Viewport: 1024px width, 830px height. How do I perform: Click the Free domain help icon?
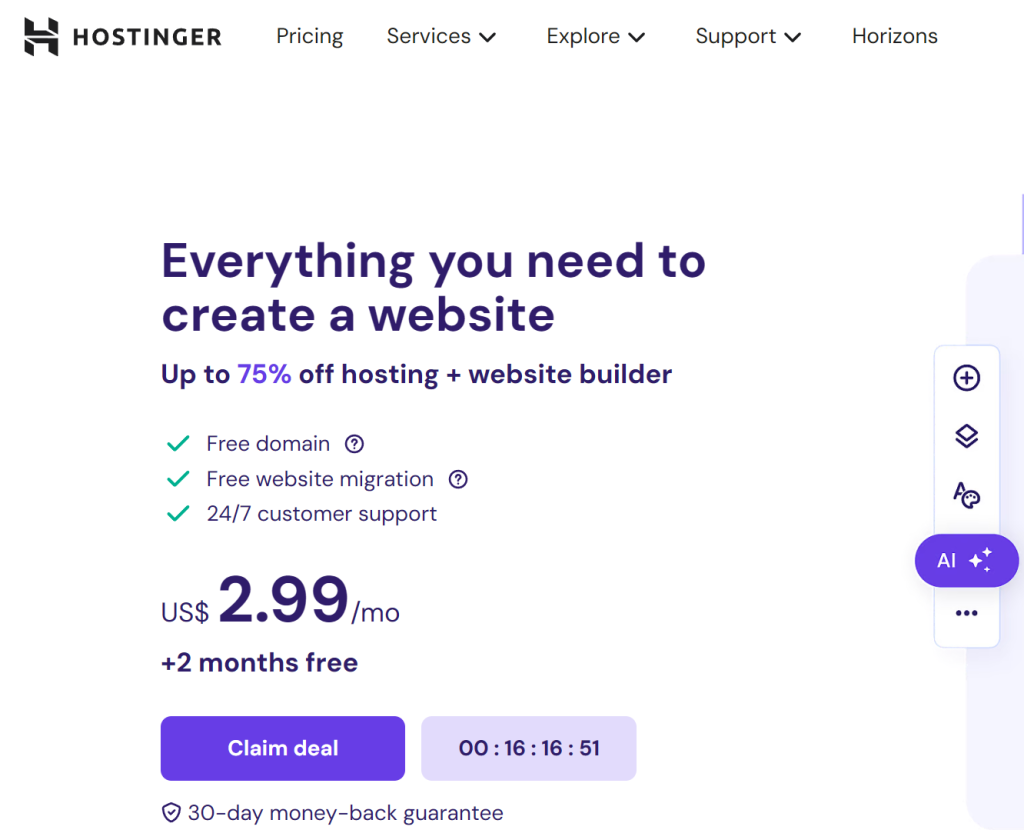click(x=355, y=444)
